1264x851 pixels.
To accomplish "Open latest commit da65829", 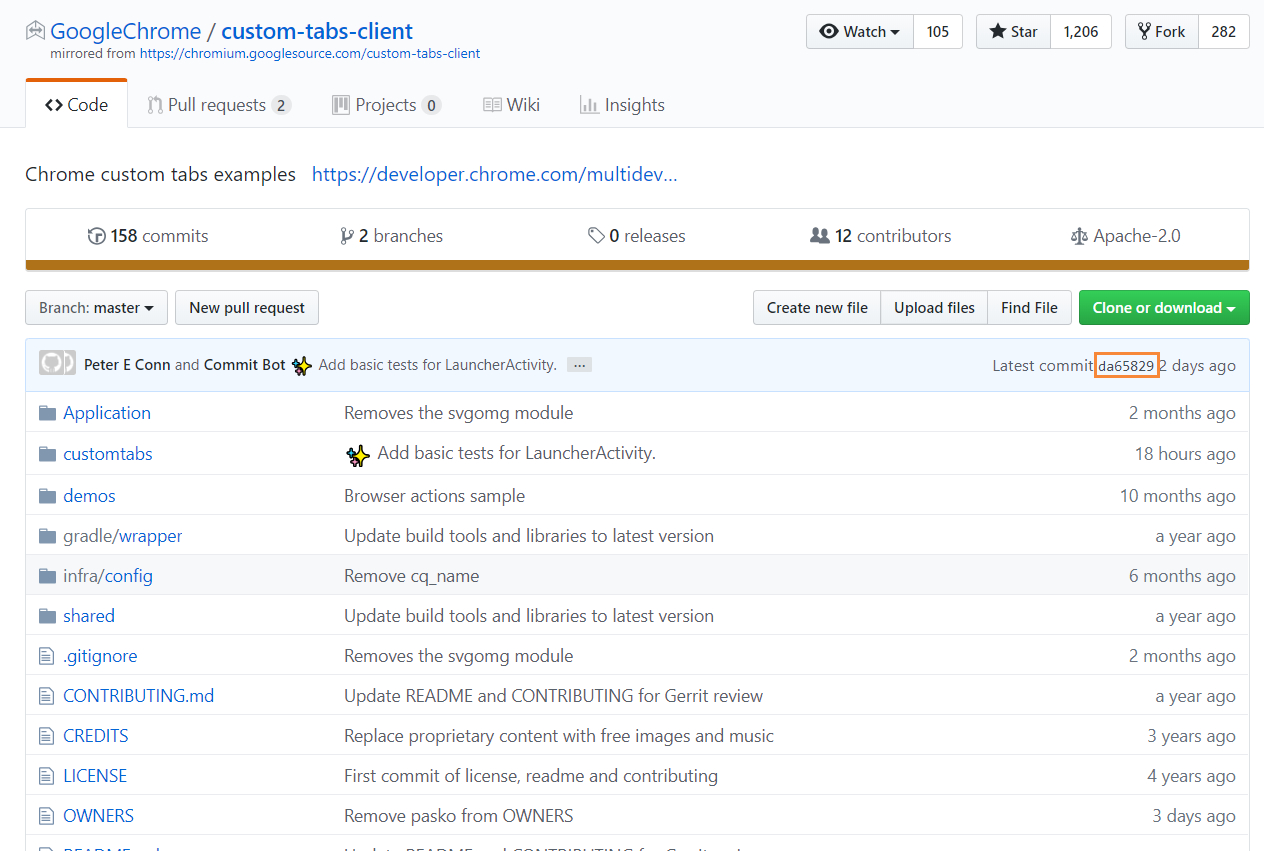I will point(1127,365).
